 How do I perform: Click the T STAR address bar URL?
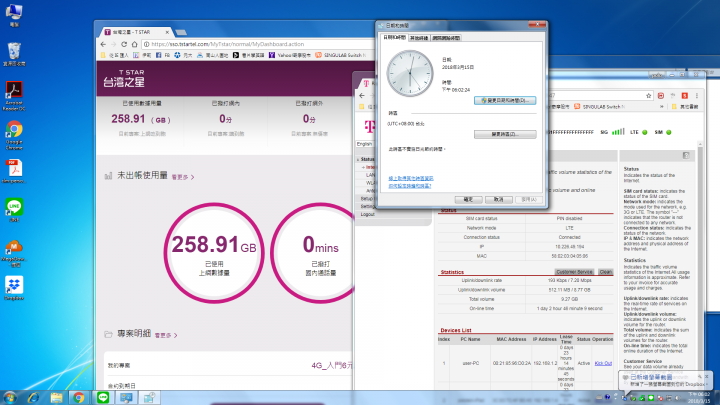[x=227, y=44]
